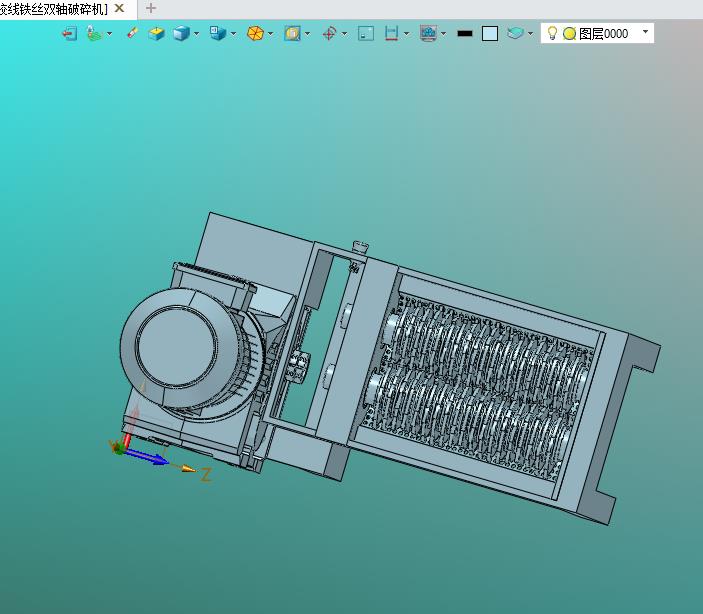Click the blue view orientation box icon
The height and width of the screenshot is (614, 703).
(x=217, y=33)
